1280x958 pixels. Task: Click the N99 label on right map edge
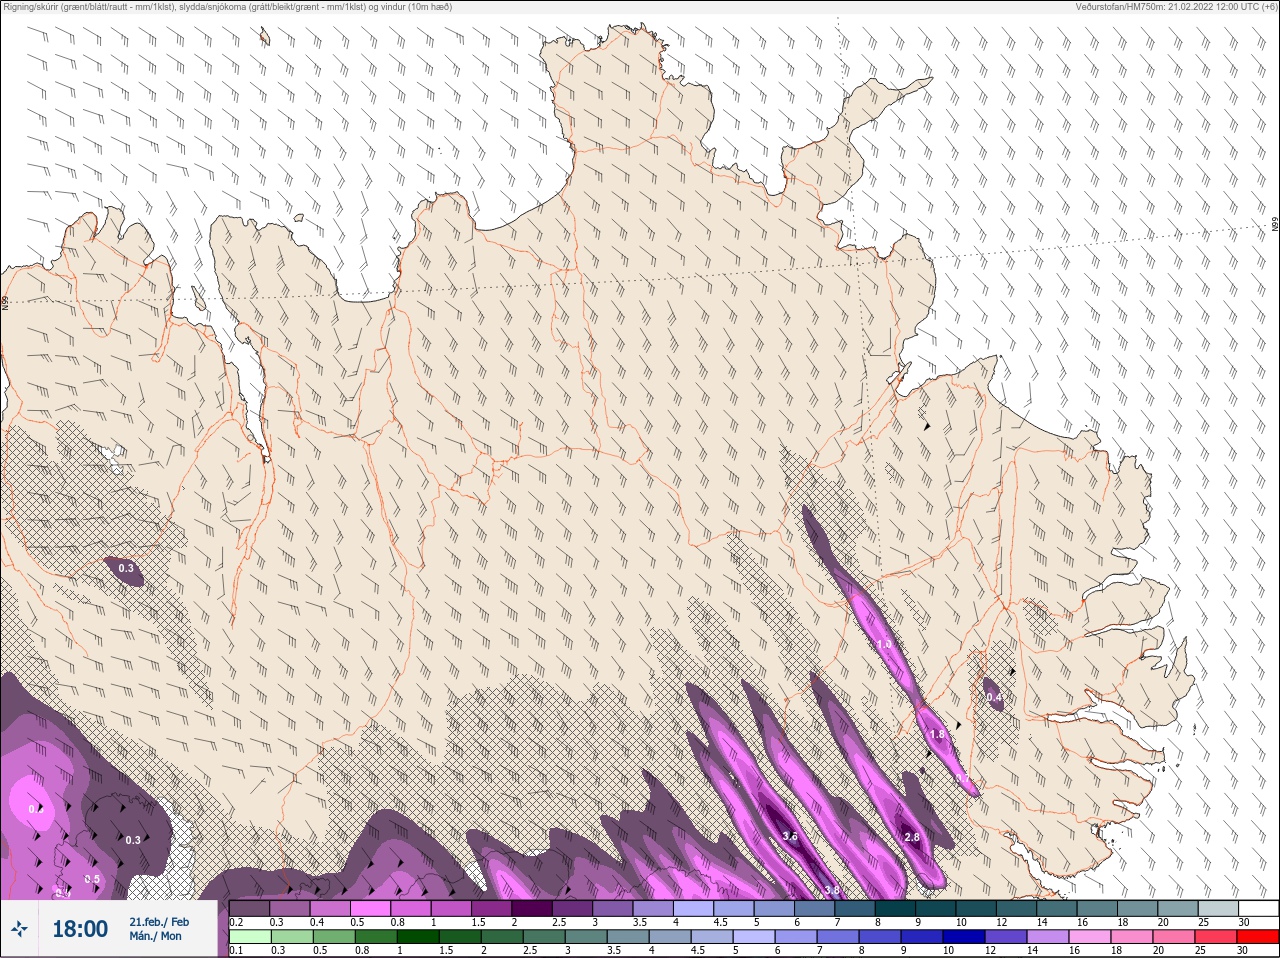click(1275, 225)
